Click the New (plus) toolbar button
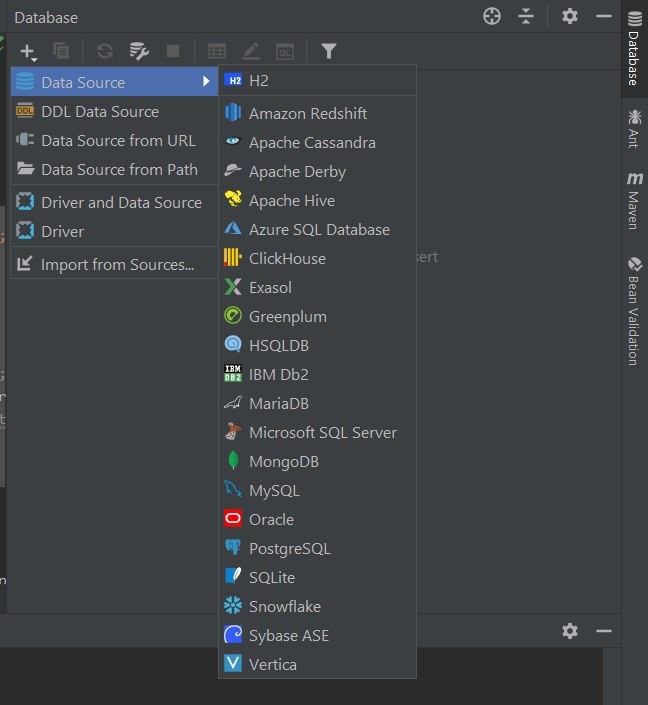The image size is (648, 705). (28, 51)
